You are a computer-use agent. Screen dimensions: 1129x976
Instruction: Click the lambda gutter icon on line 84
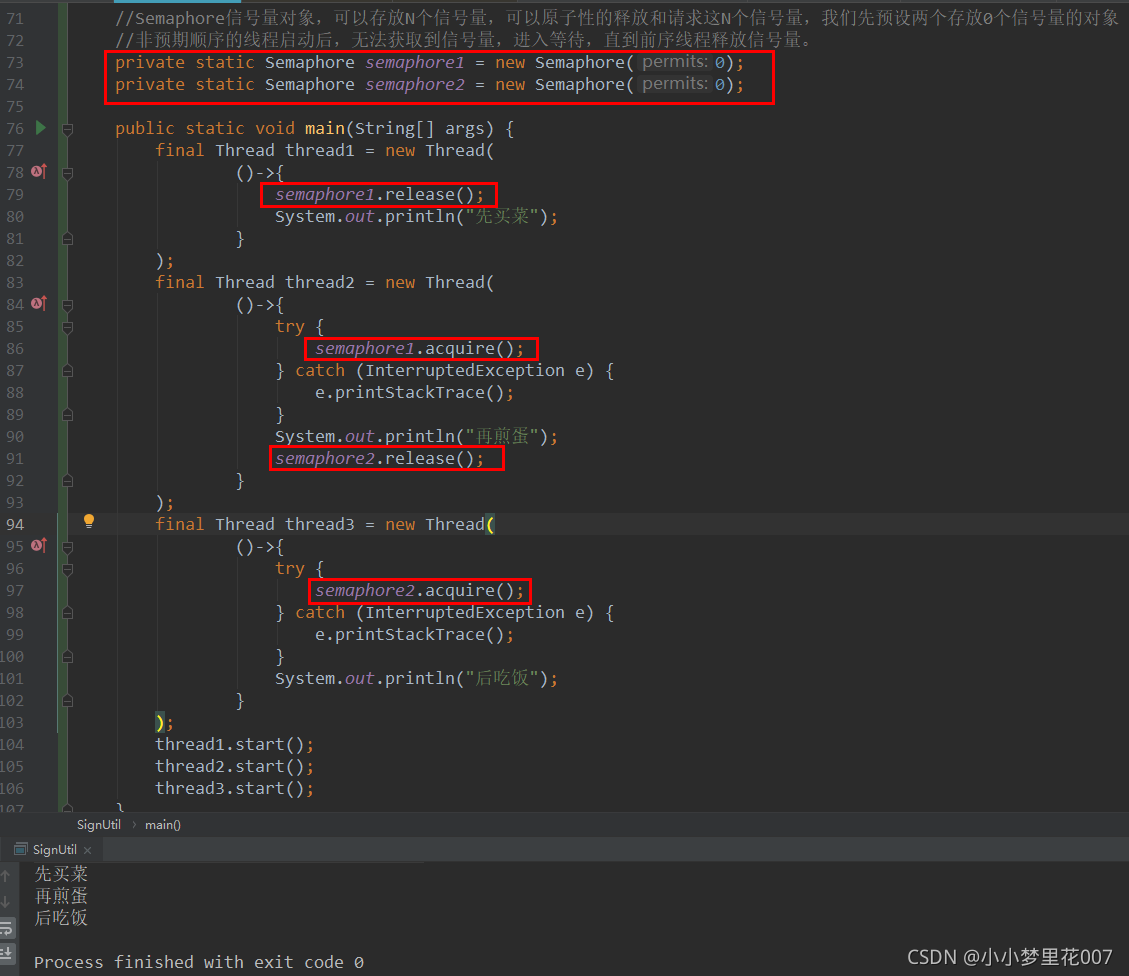coord(40,304)
